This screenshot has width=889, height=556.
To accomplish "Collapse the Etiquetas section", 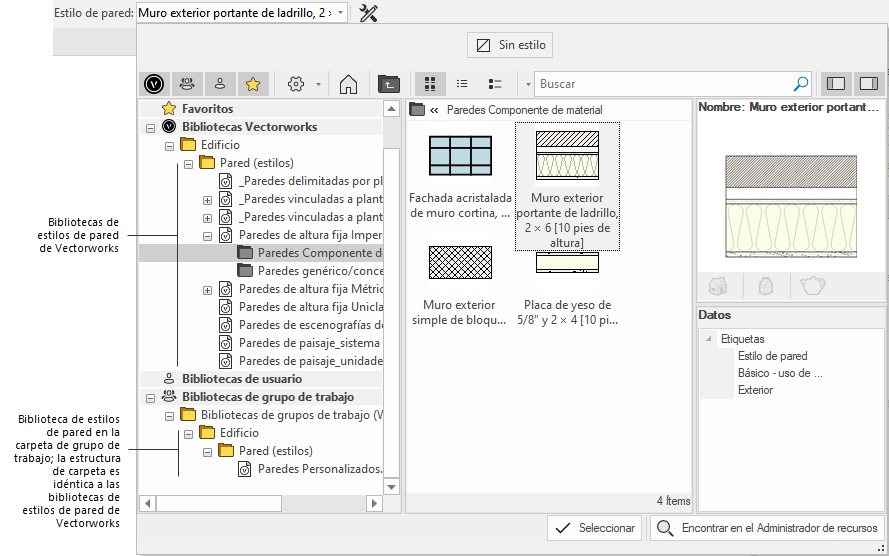I will [709, 339].
